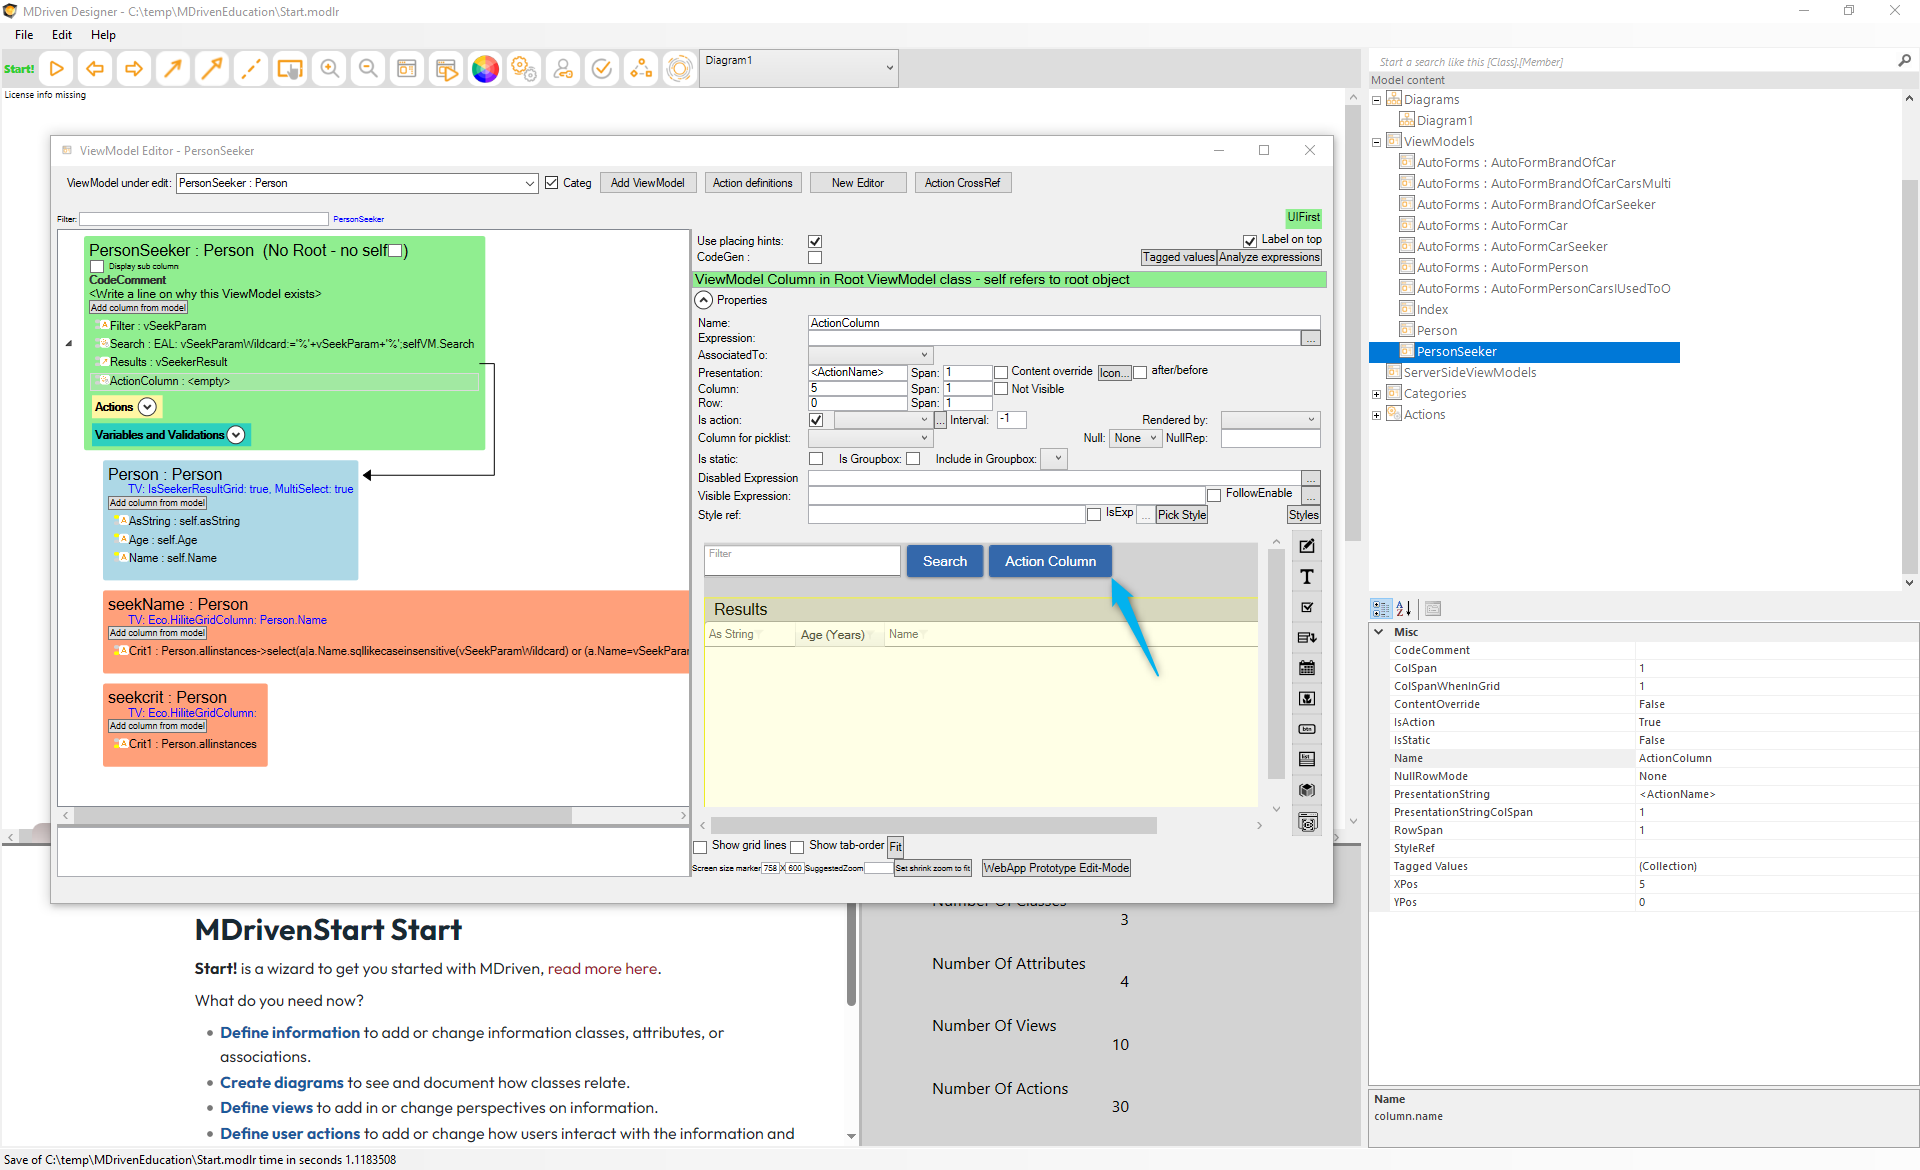Screen dimensions: 1920x1170
Task: Open the Edit menu
Action: (62, 35)
